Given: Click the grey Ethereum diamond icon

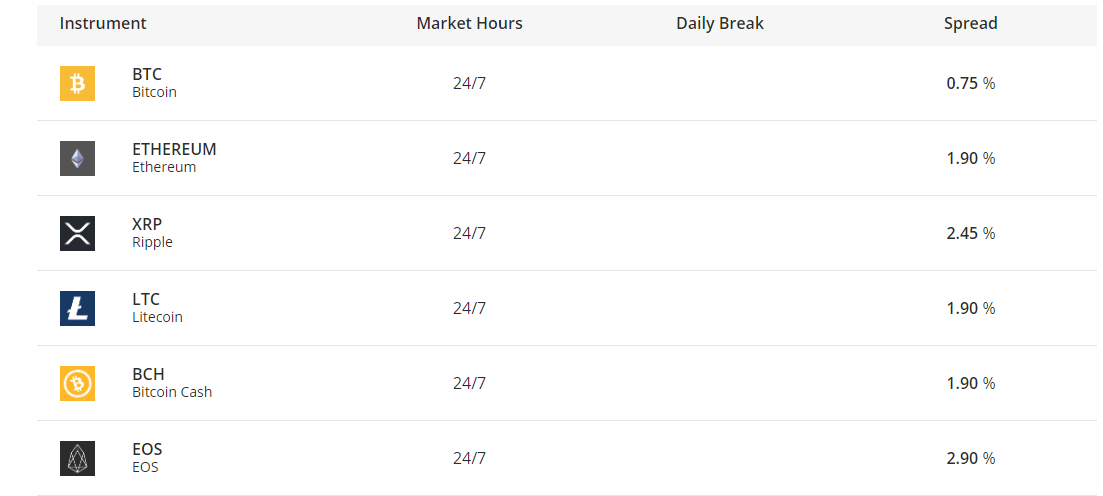Looking at the screenshot, I should (x=77, y=158).
